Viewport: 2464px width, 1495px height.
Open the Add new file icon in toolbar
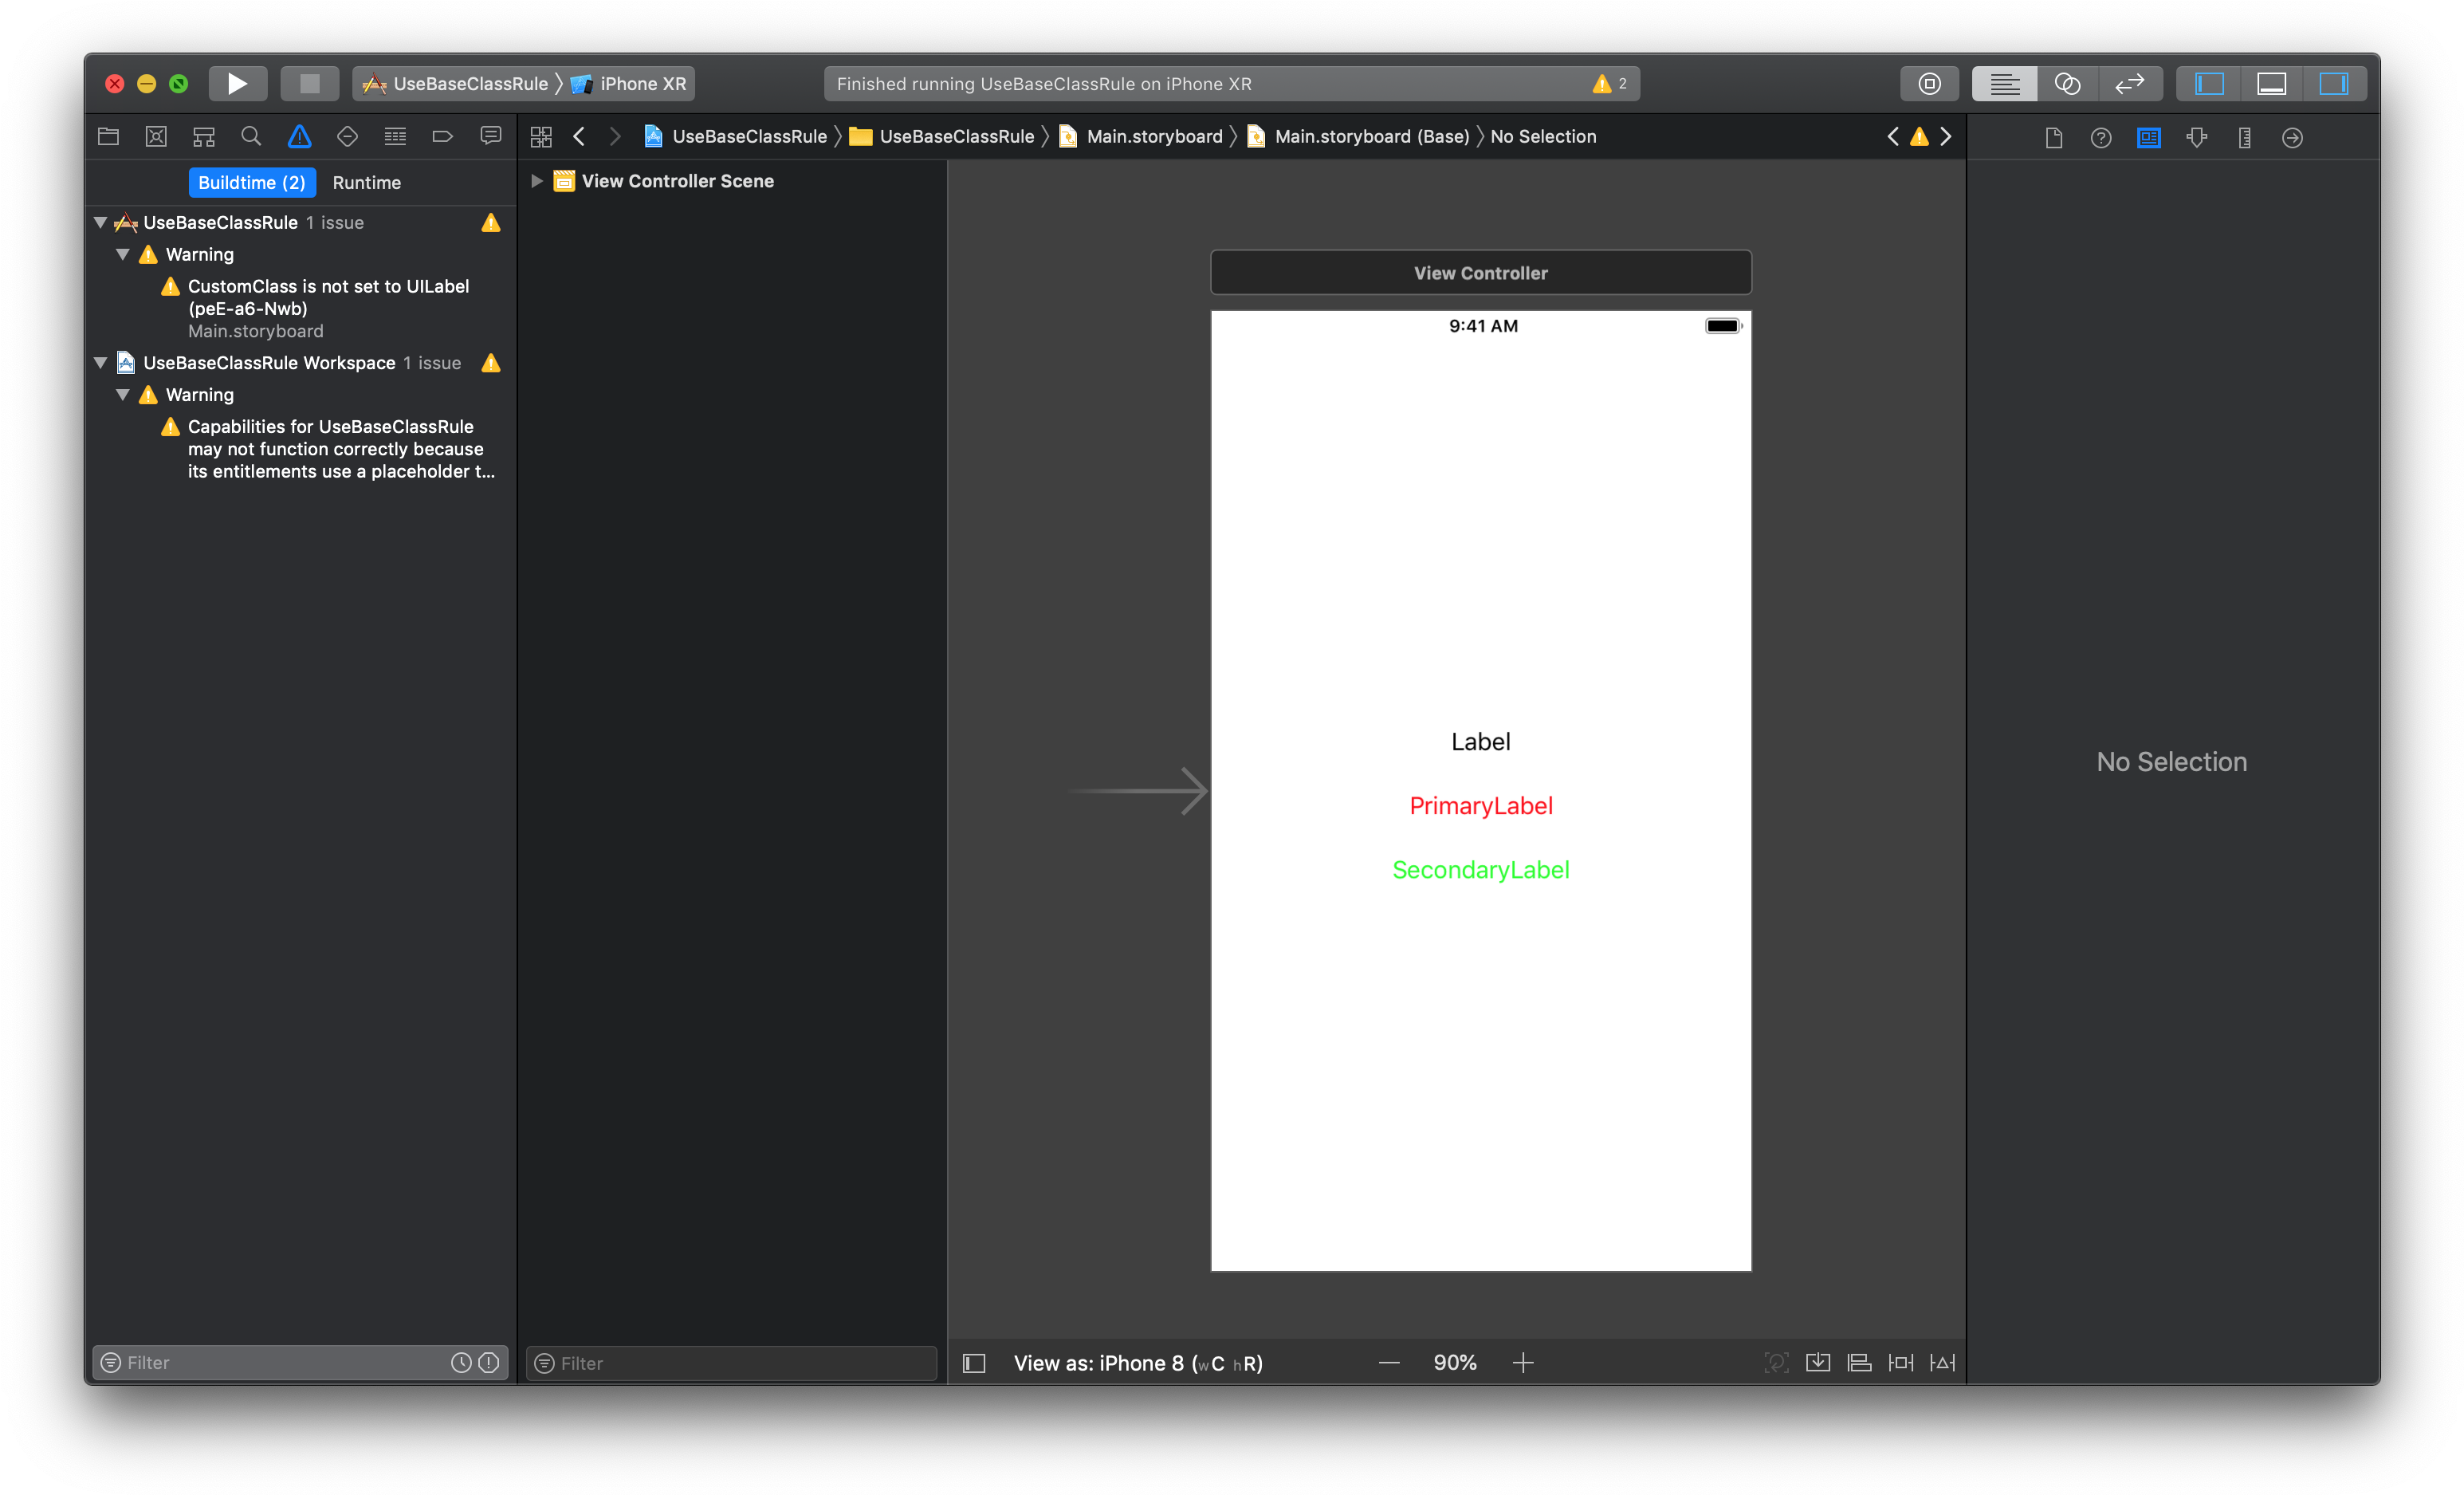click(2054, 136)
